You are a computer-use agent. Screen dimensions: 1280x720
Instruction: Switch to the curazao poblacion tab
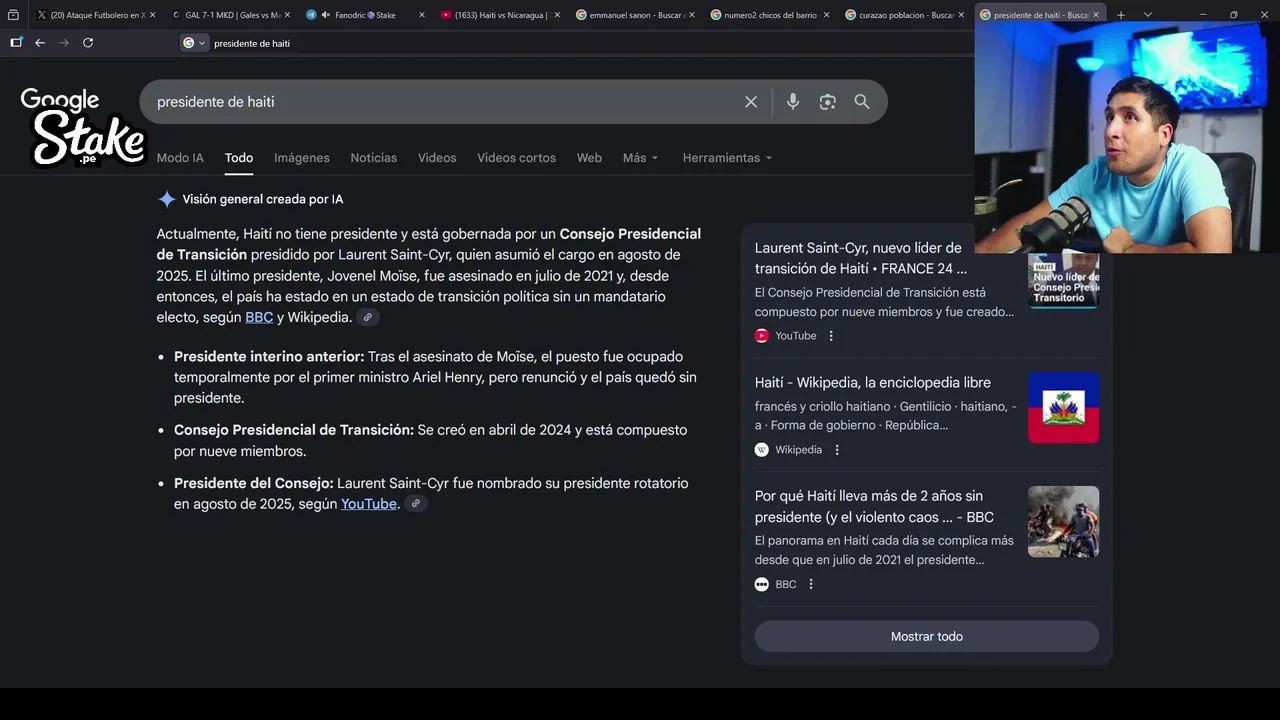pos(905,15)
